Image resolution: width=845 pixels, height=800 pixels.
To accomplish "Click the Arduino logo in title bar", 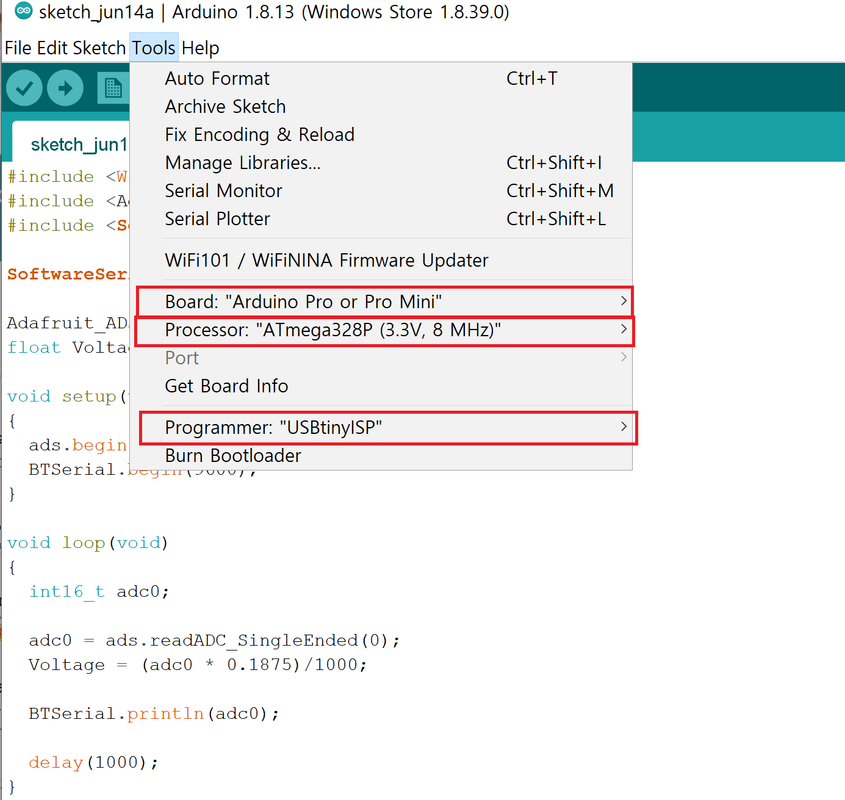I will point(23,11).
